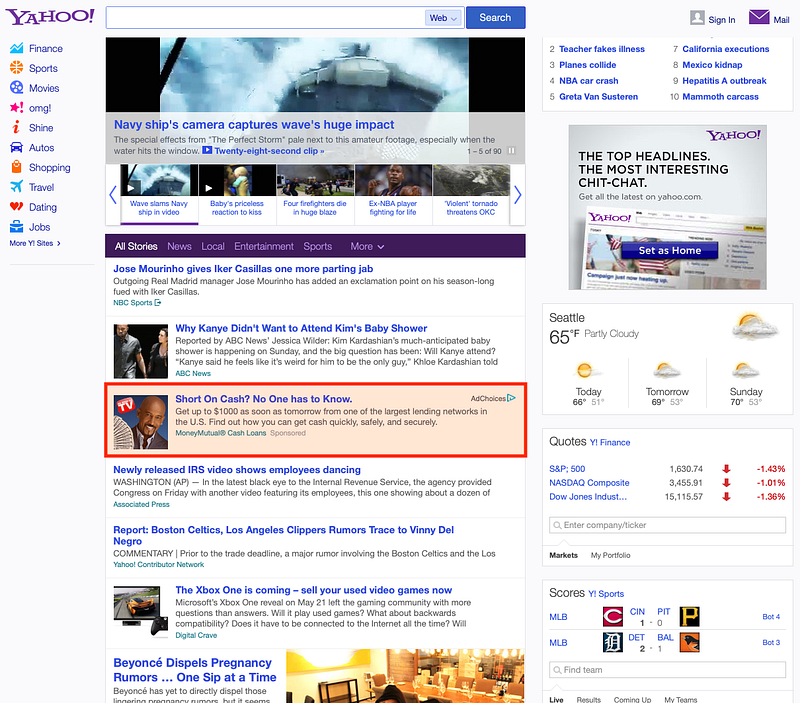This screenshot has height=703, width=800.
Task: Click the web search text field
Action: coord(265,18)
